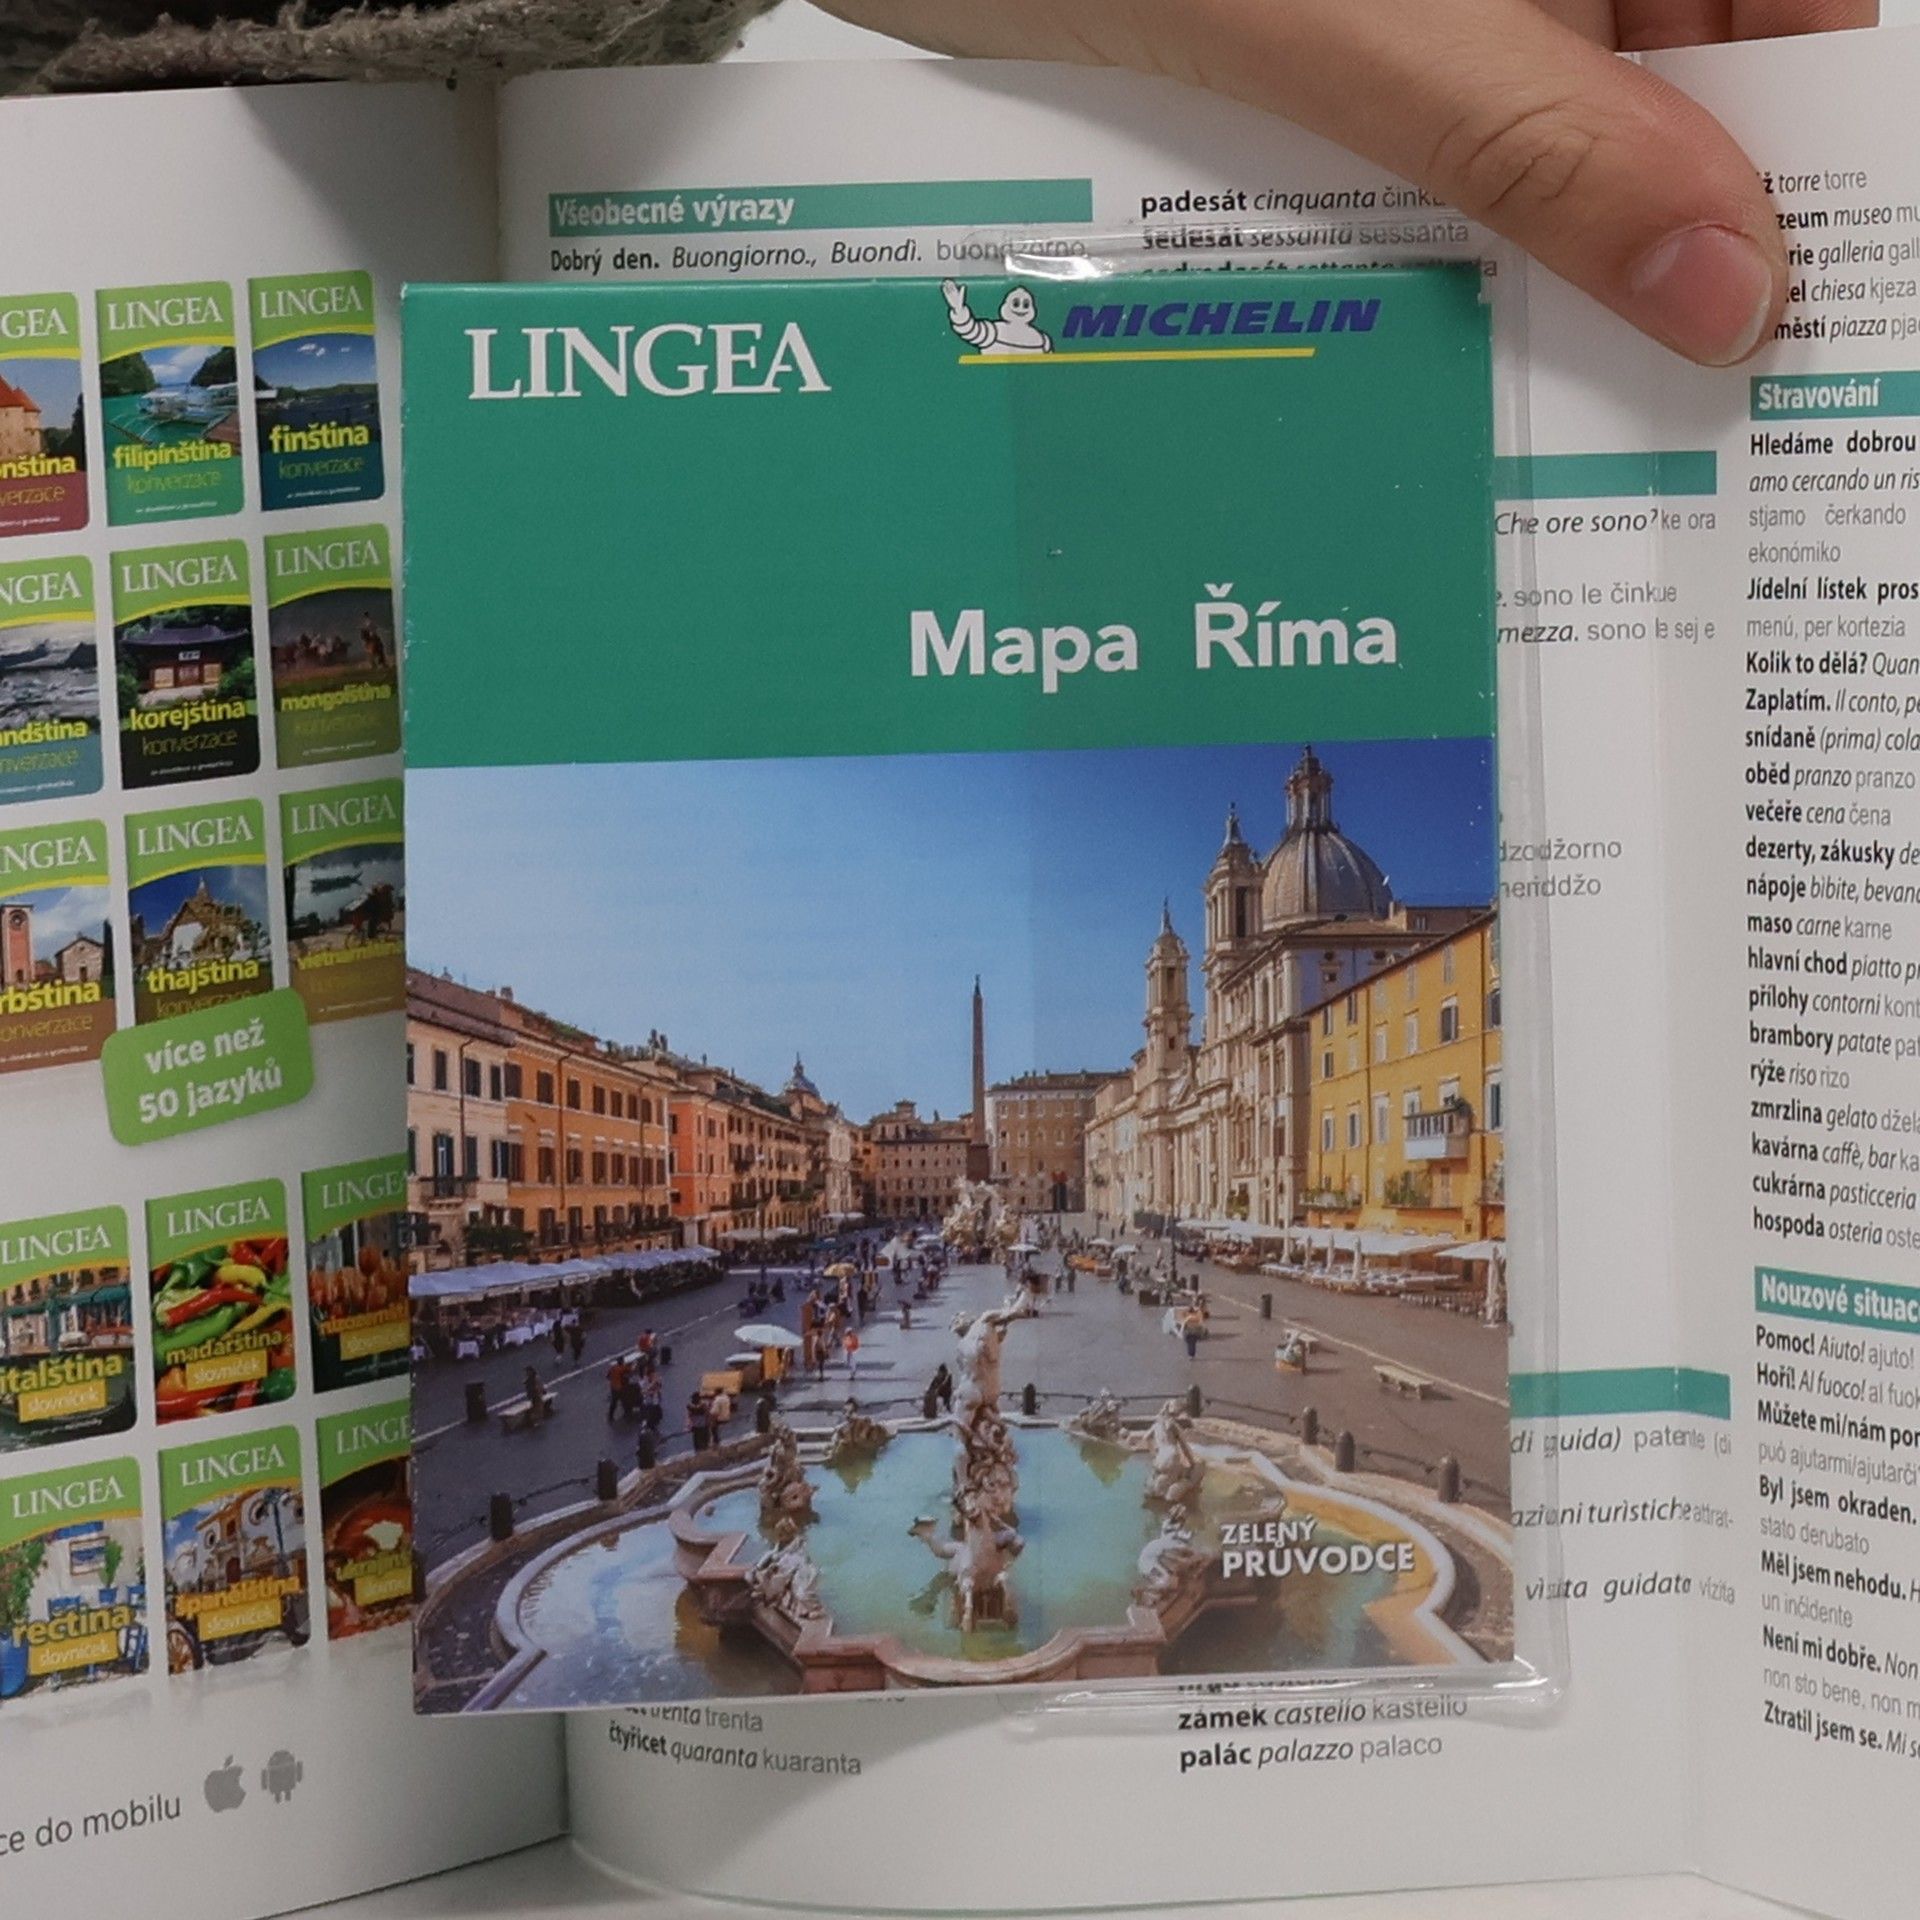Click the 'Stravování' section header
The image size is (1920, 1920).
[1818, 396]
